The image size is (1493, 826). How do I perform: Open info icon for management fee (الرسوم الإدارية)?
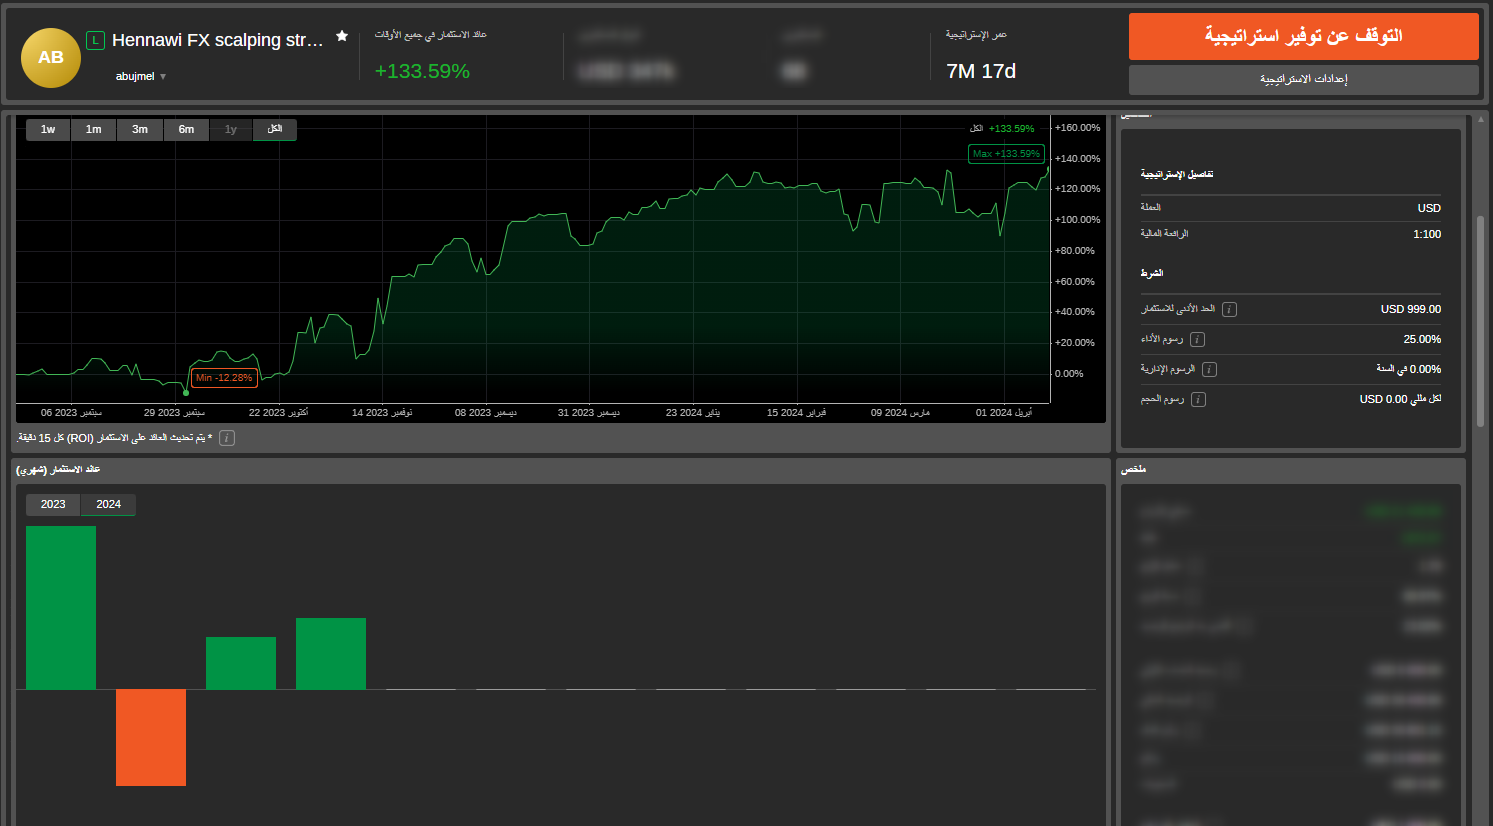1209,369
